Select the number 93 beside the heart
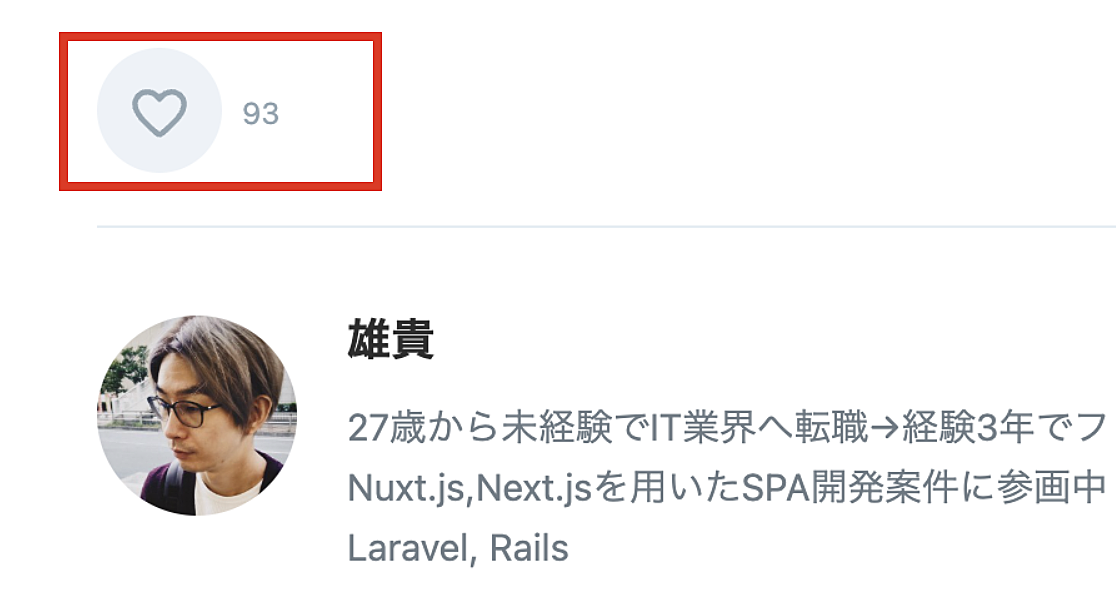The height and width of the screenshot is (608, 1116). pos(260,114)
